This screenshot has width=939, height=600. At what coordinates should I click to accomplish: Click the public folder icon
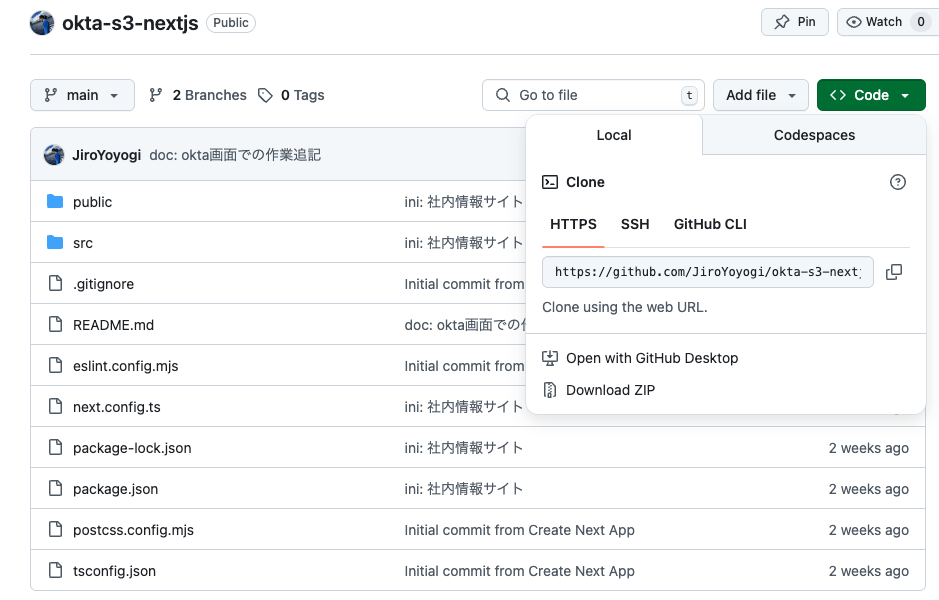point(55,201)
